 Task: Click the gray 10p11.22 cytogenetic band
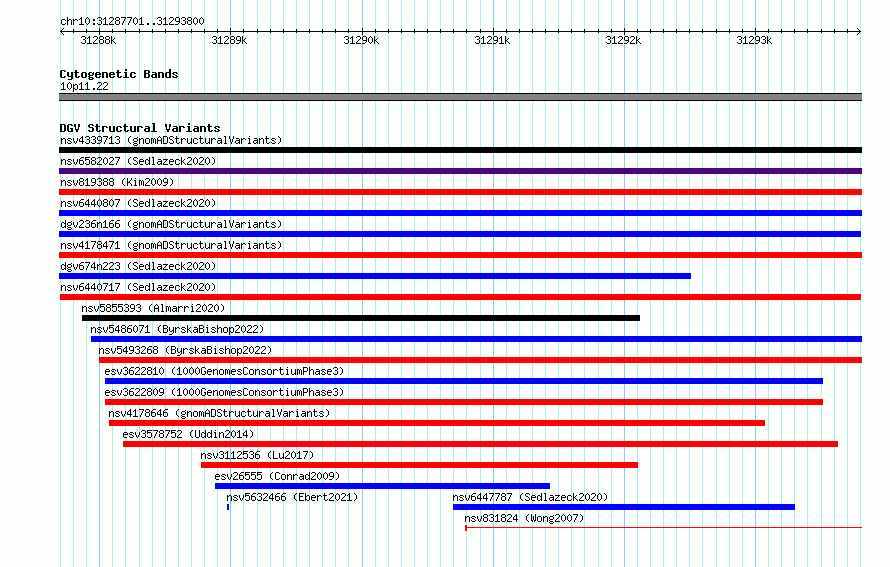(x=460, y=97)
